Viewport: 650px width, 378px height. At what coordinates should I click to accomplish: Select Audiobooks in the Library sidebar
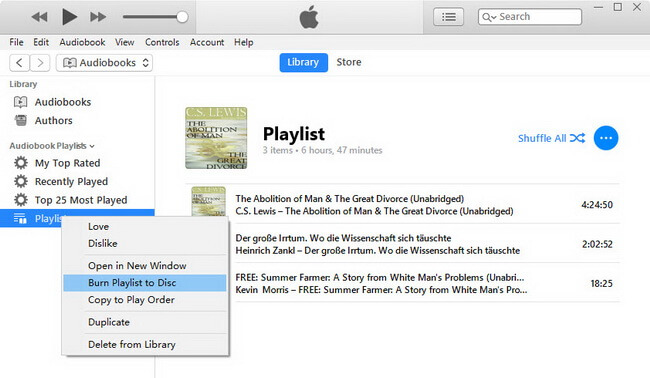point(63,102)
